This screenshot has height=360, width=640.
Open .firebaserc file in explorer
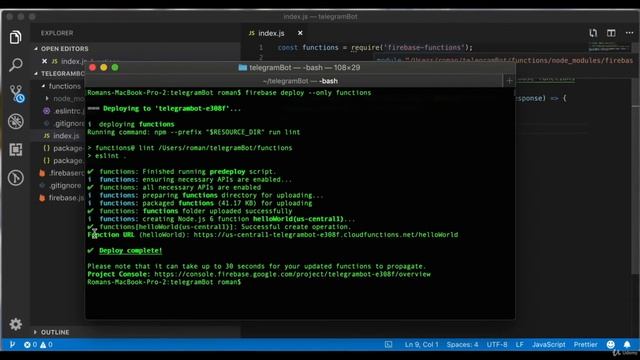61,173
